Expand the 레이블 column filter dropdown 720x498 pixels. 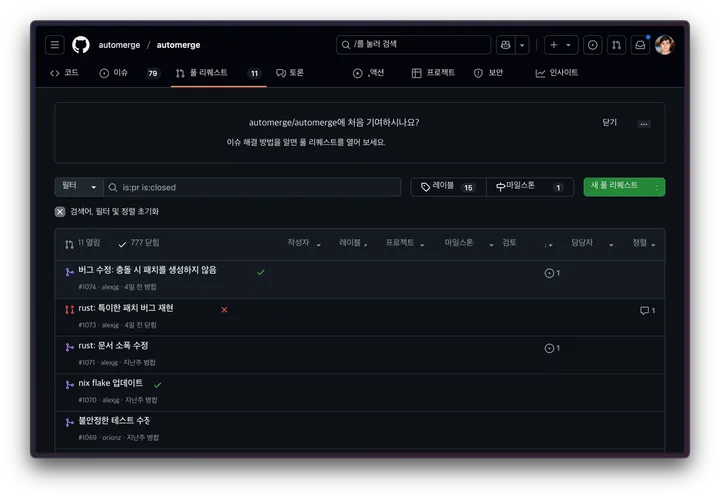(353, 243)
